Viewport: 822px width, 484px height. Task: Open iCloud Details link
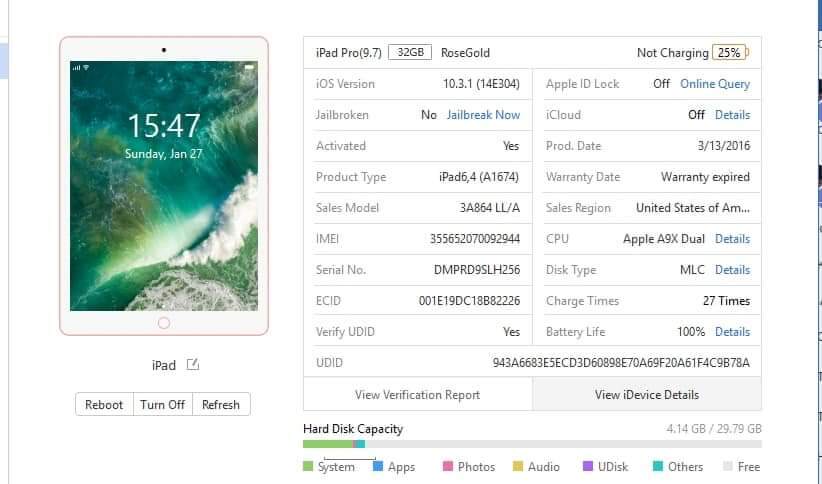point(732,115)
